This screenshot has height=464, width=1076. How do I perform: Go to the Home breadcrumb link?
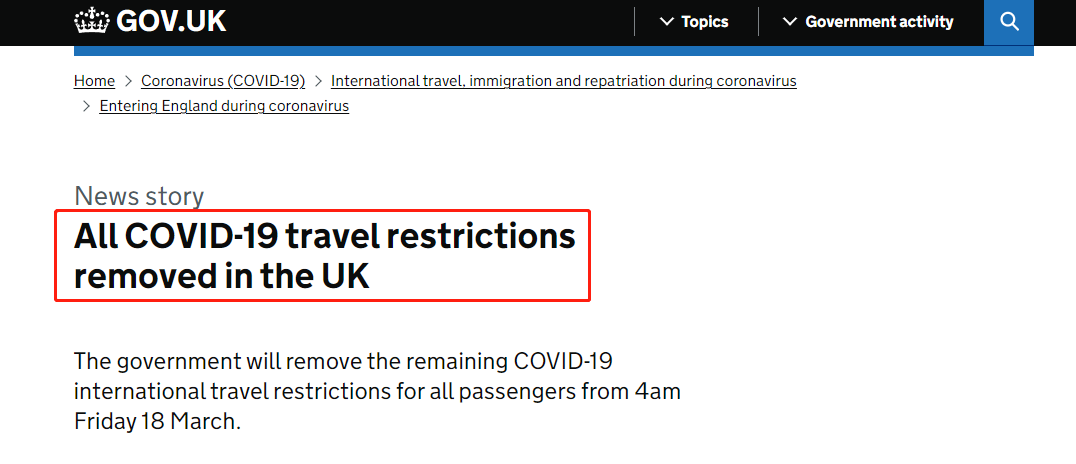click(x=94, y=81)
